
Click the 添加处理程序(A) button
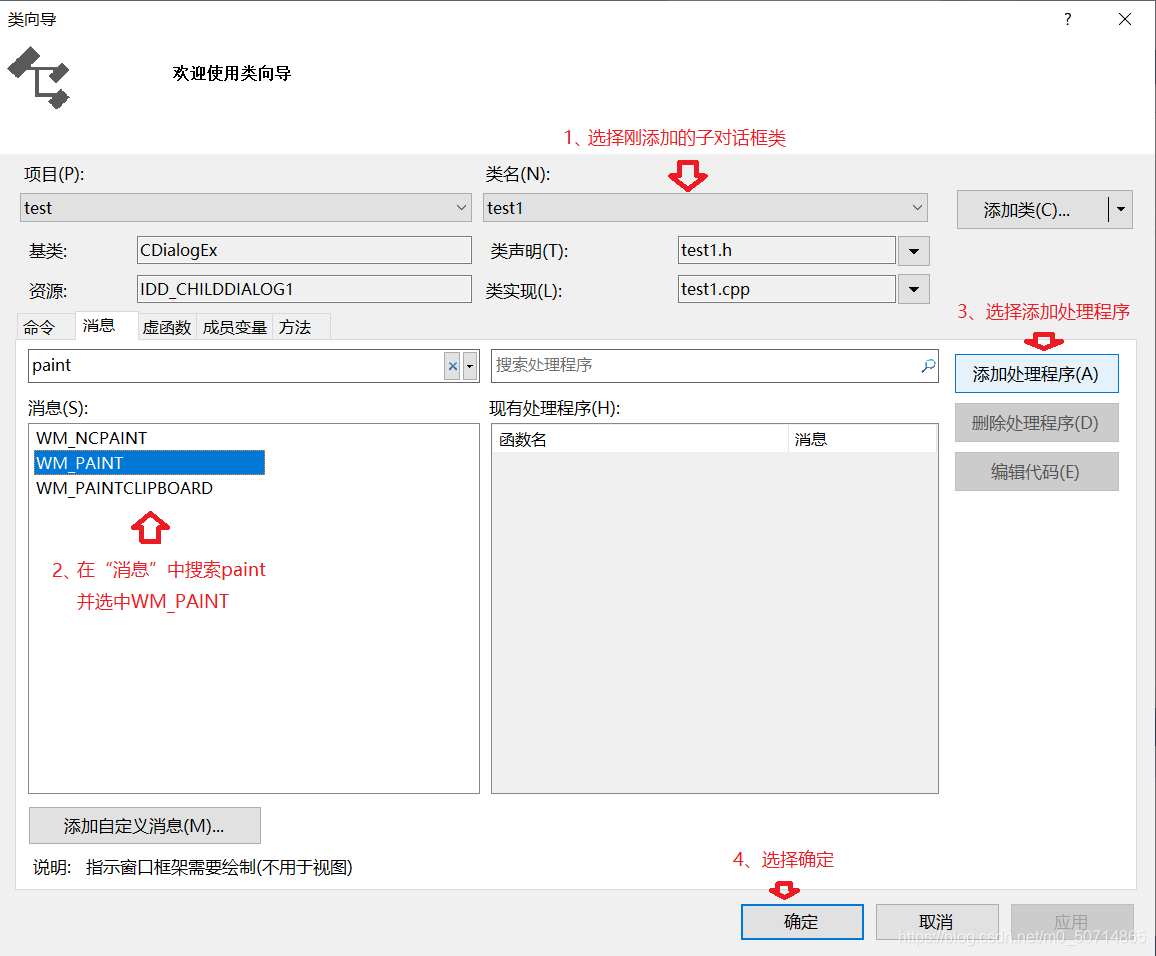[x=1036, y=373]
